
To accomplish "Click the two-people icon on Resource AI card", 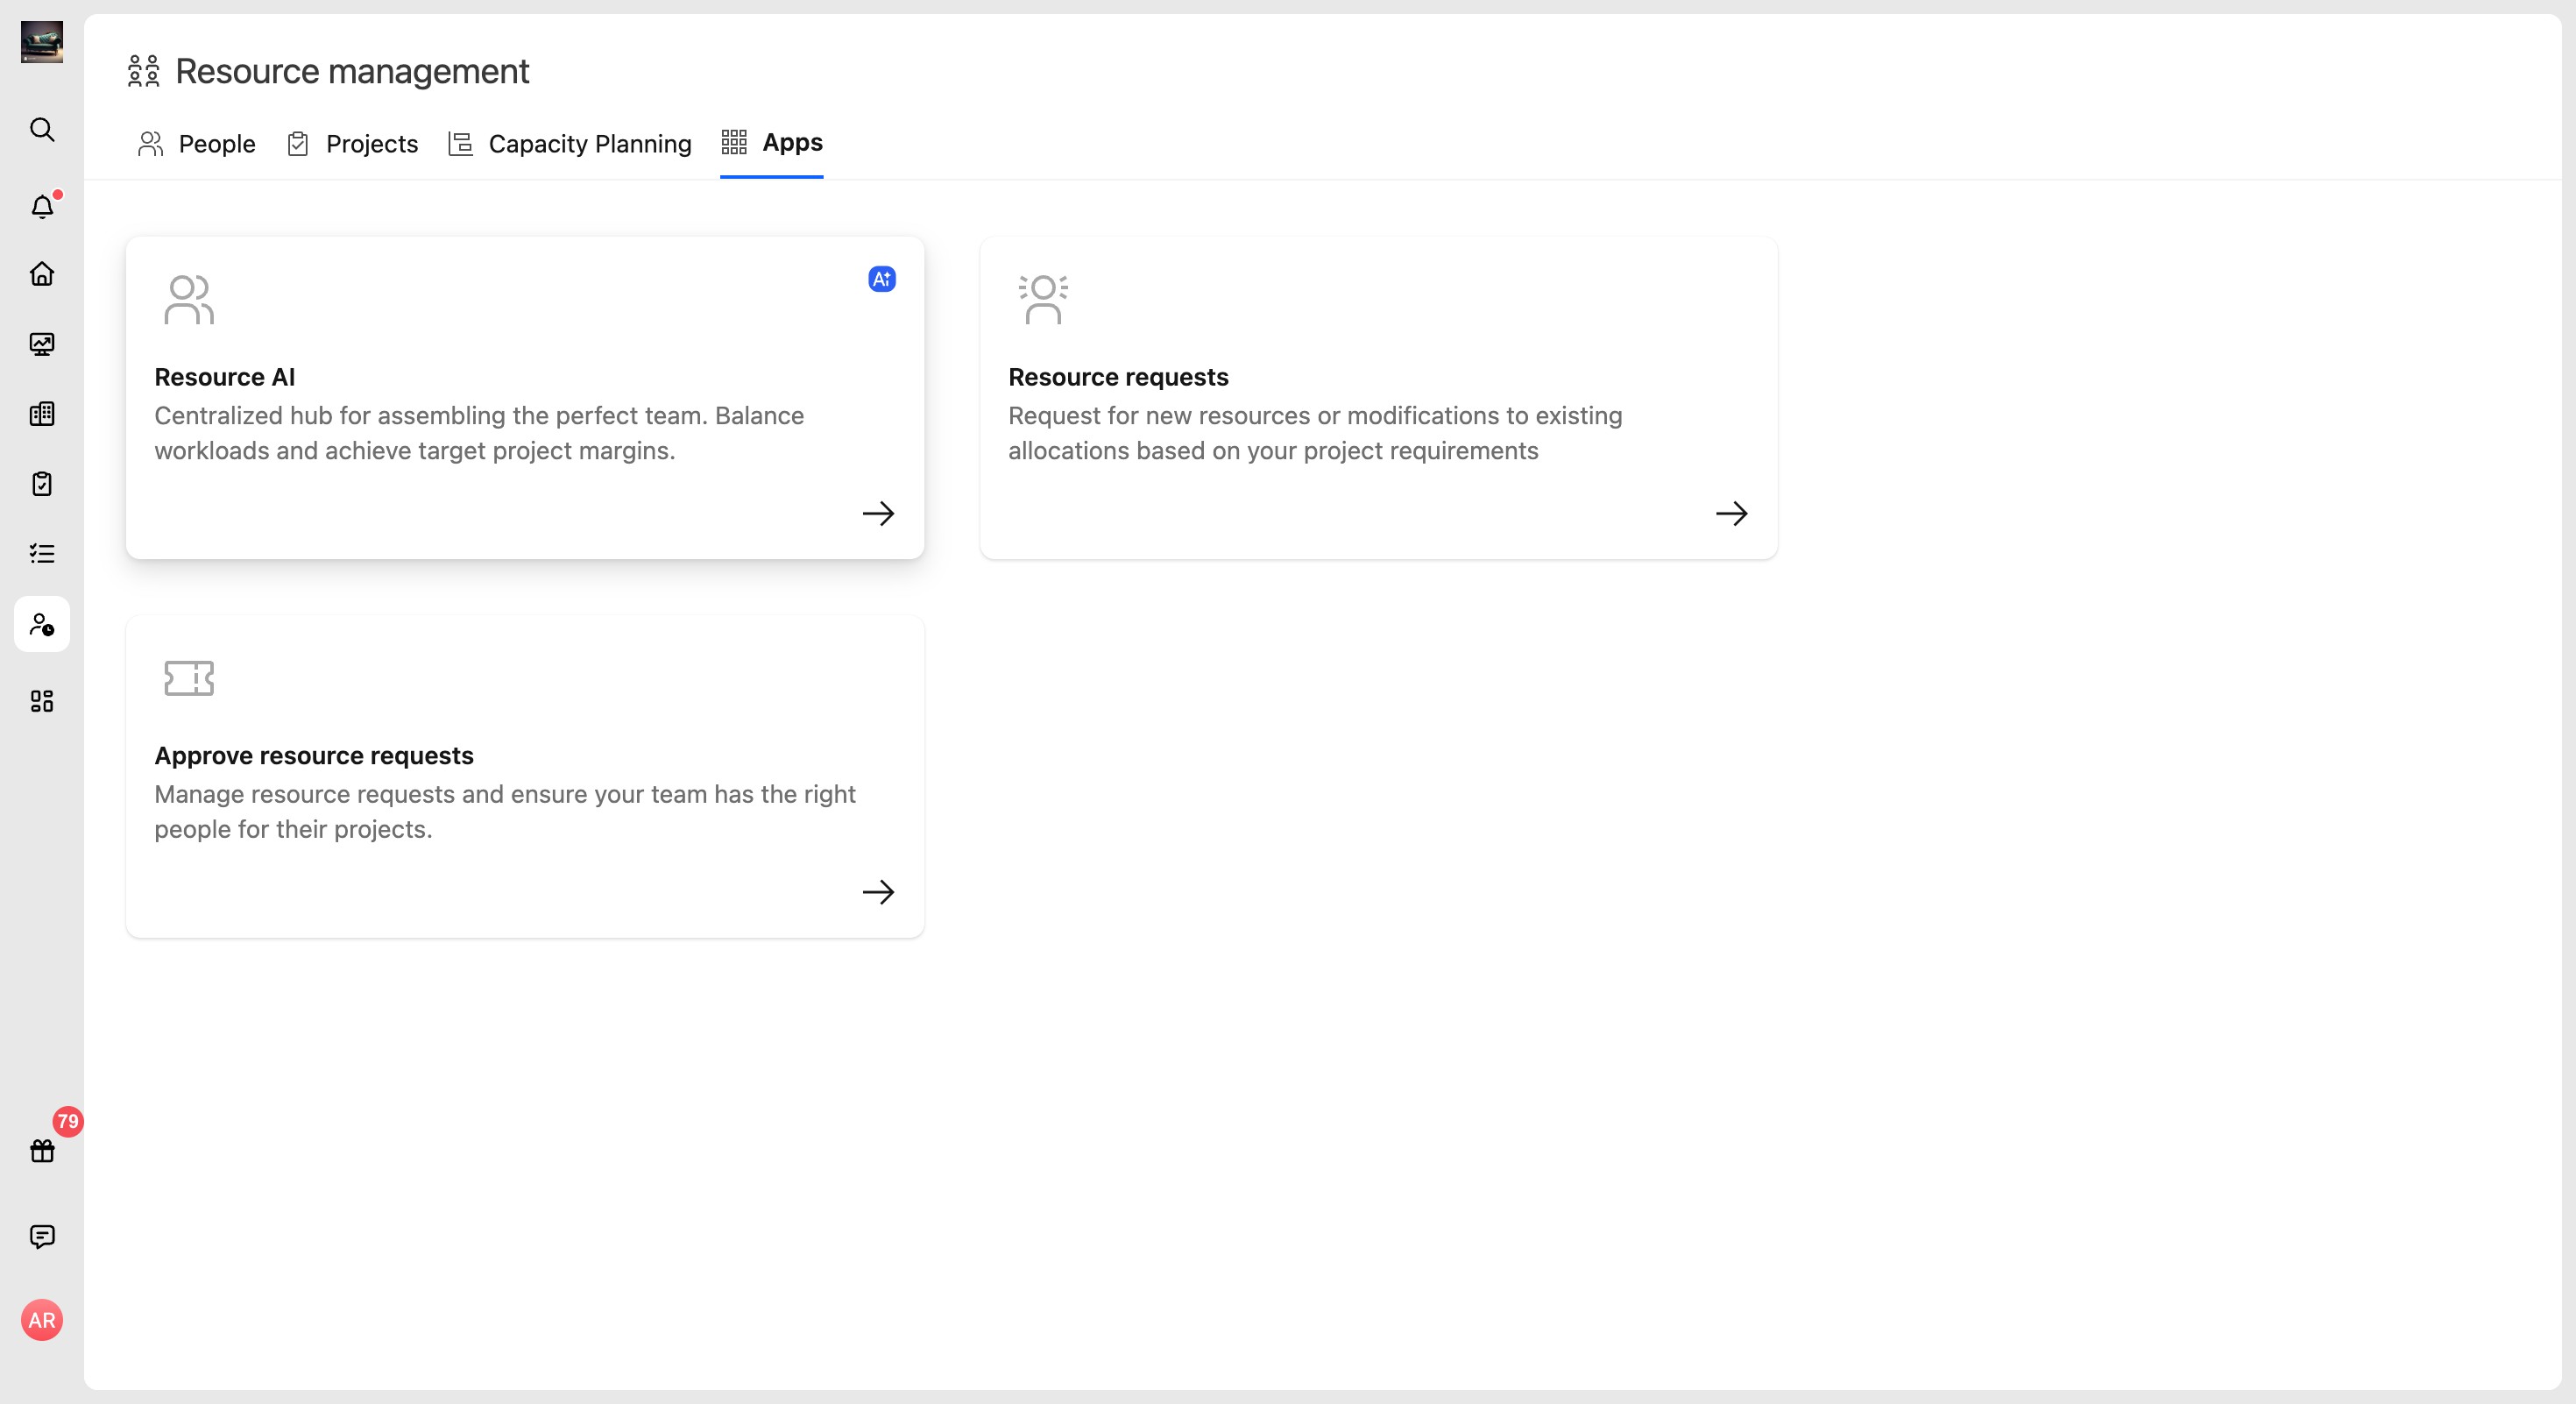I will coord(189,299).
